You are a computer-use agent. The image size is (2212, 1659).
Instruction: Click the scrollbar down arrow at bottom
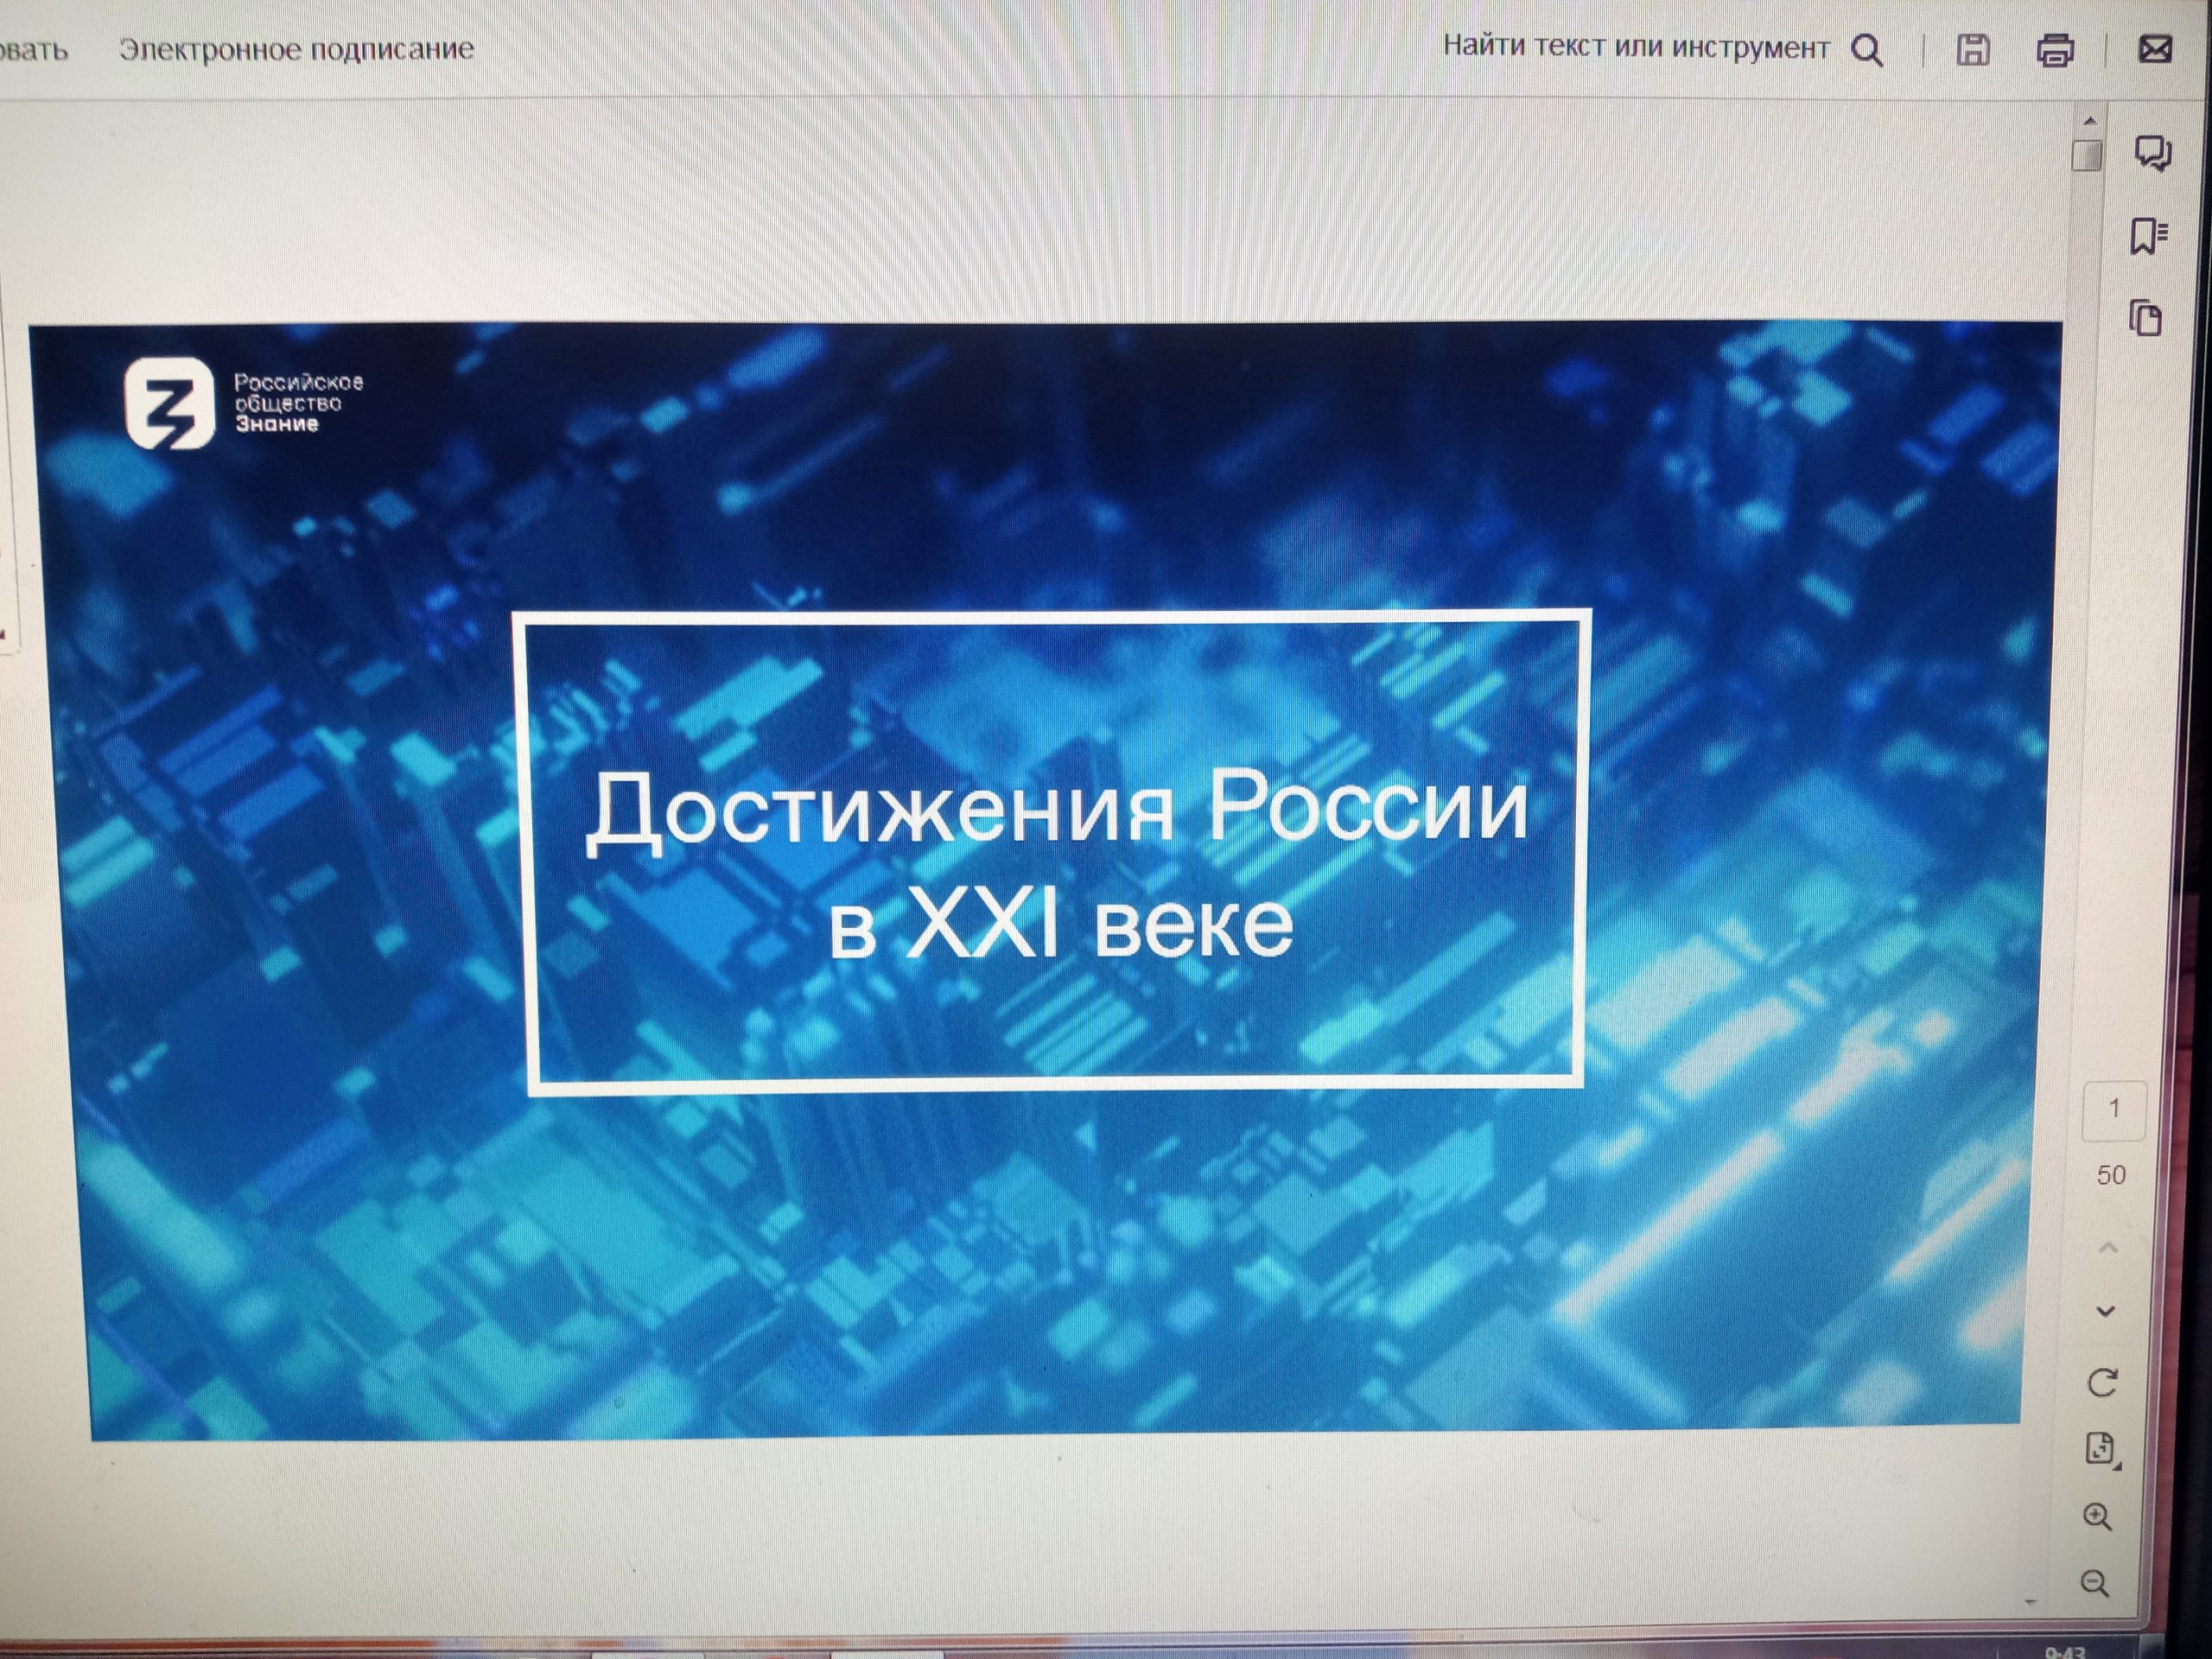(2030, 1601)
